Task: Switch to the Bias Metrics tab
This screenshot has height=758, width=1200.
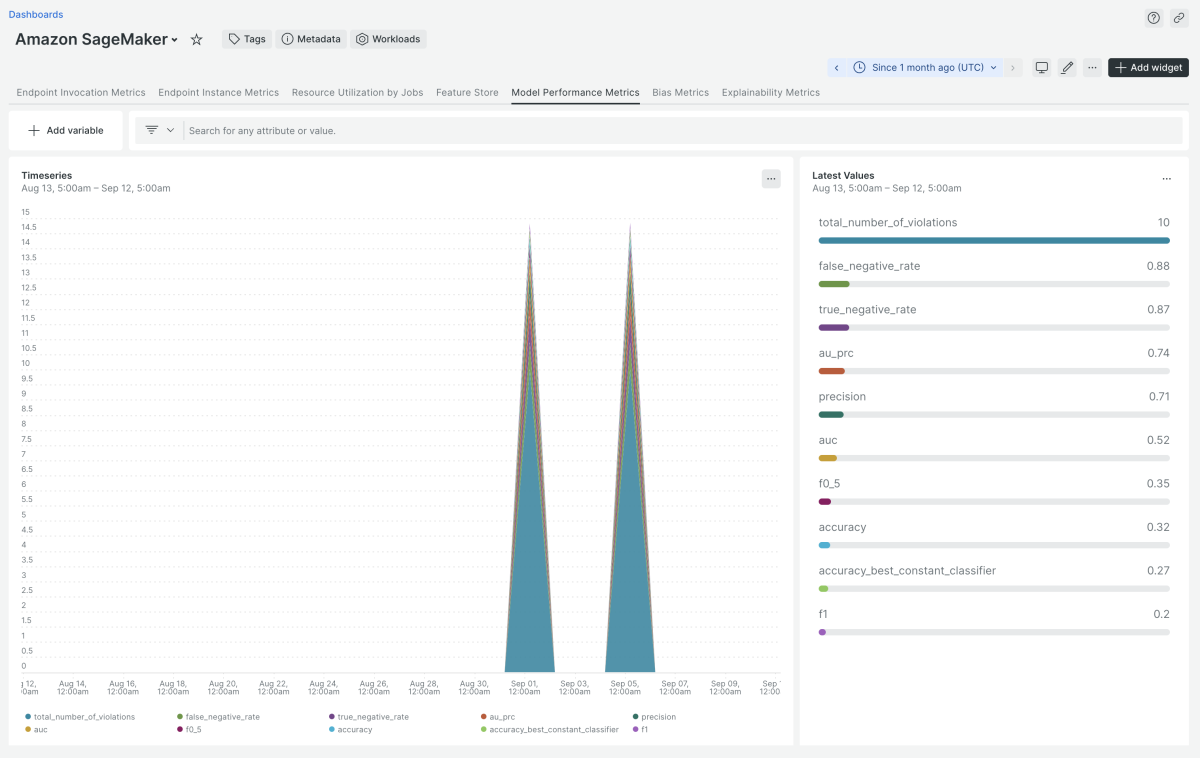Action: coord(680,93)
